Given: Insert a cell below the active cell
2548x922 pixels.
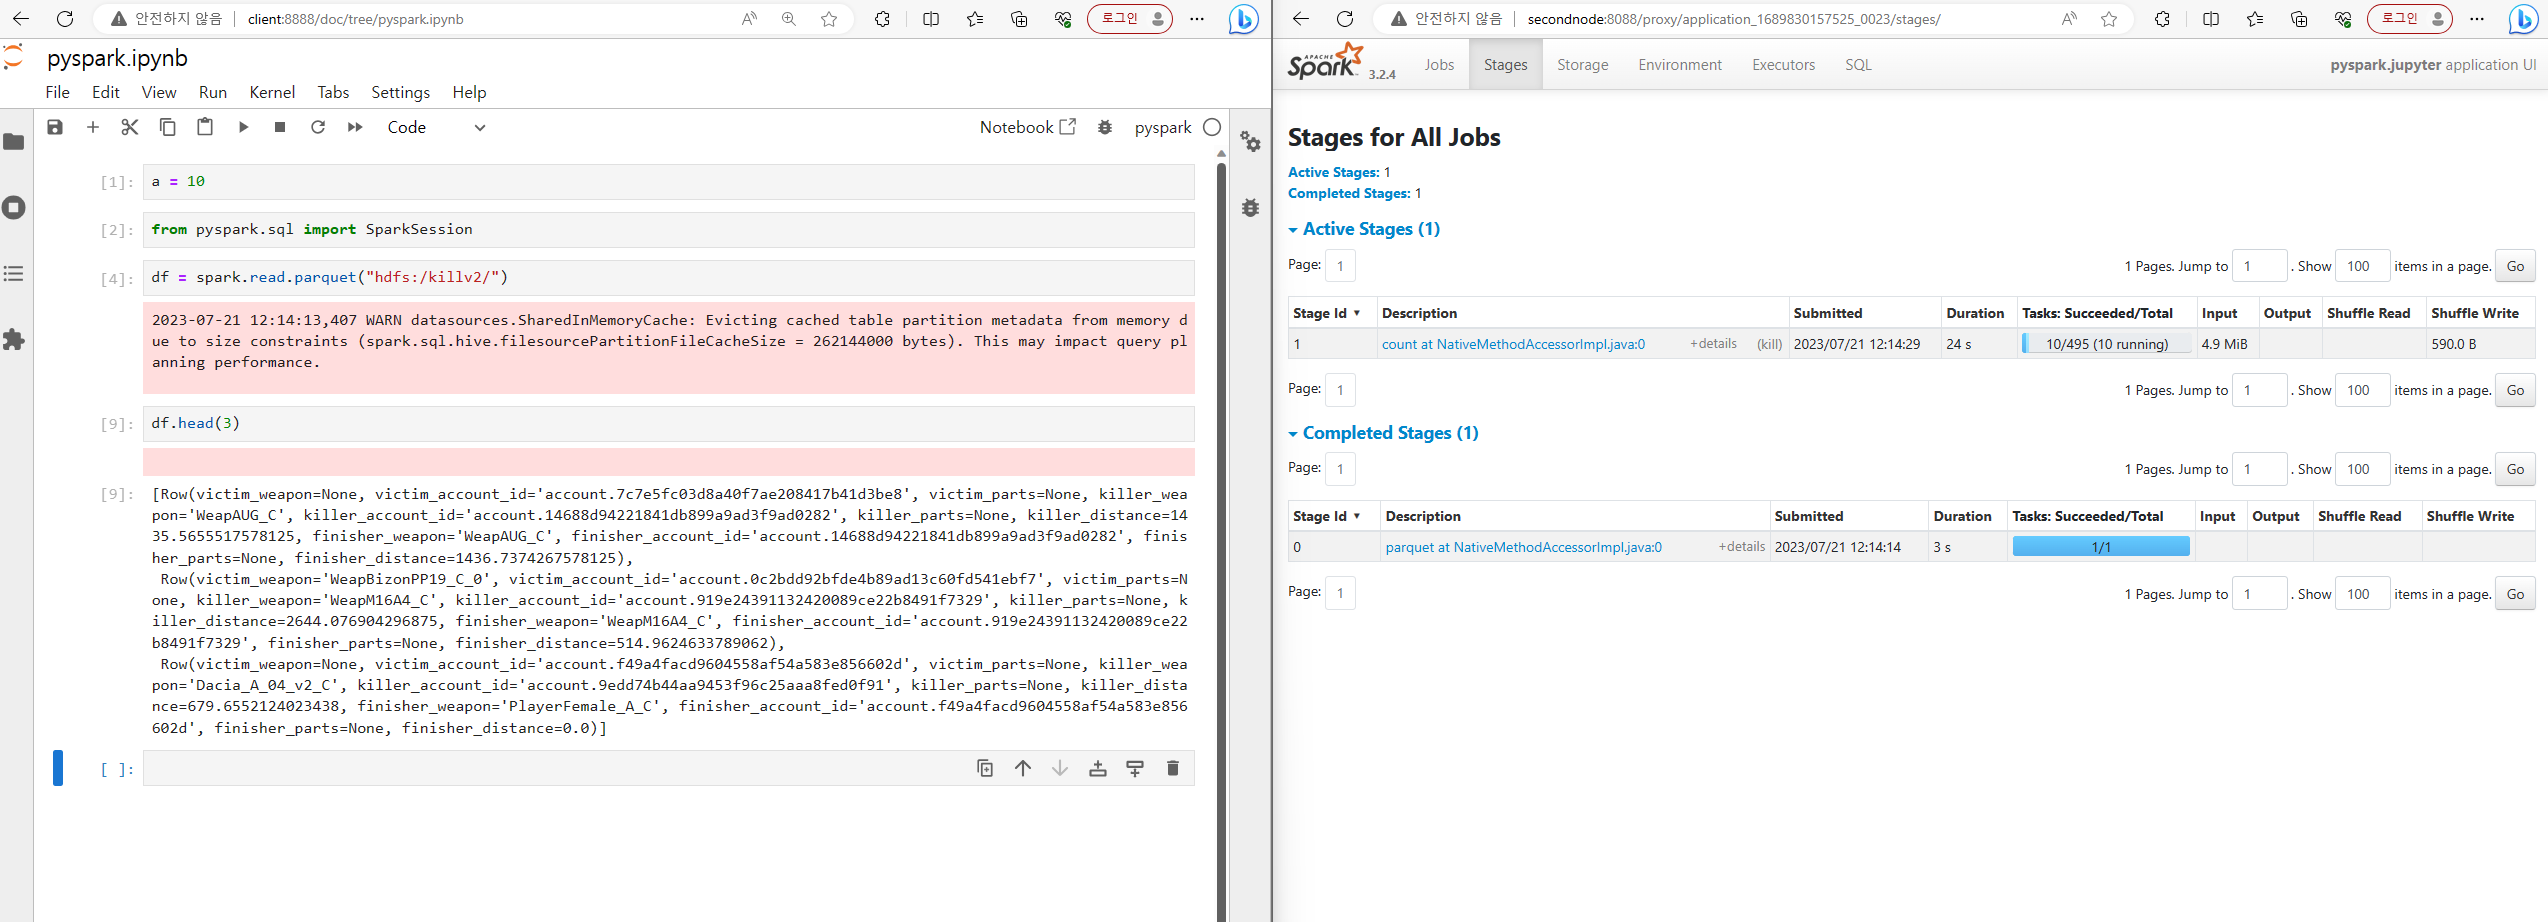Looking at the screenshot, I should click(1135, 768).
